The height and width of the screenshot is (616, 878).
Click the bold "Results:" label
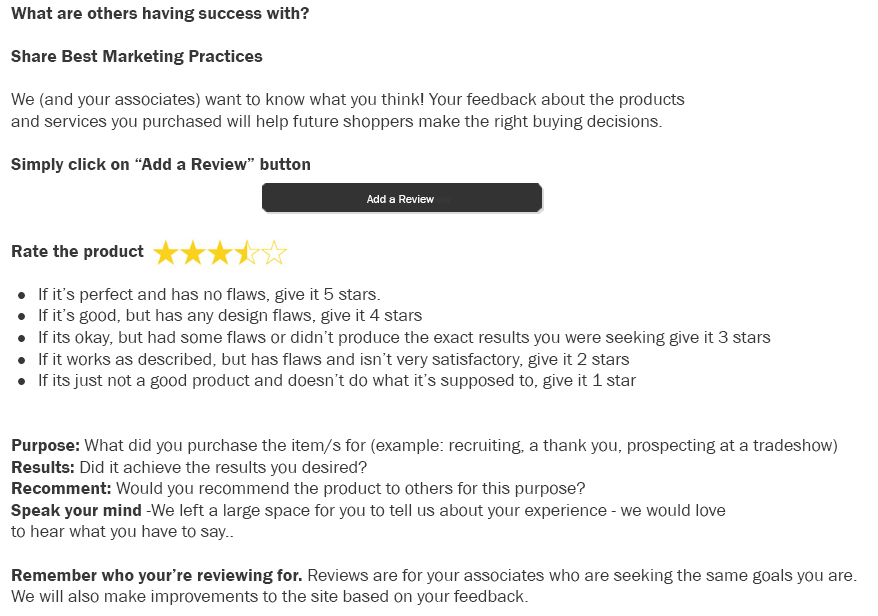[42, 467]
